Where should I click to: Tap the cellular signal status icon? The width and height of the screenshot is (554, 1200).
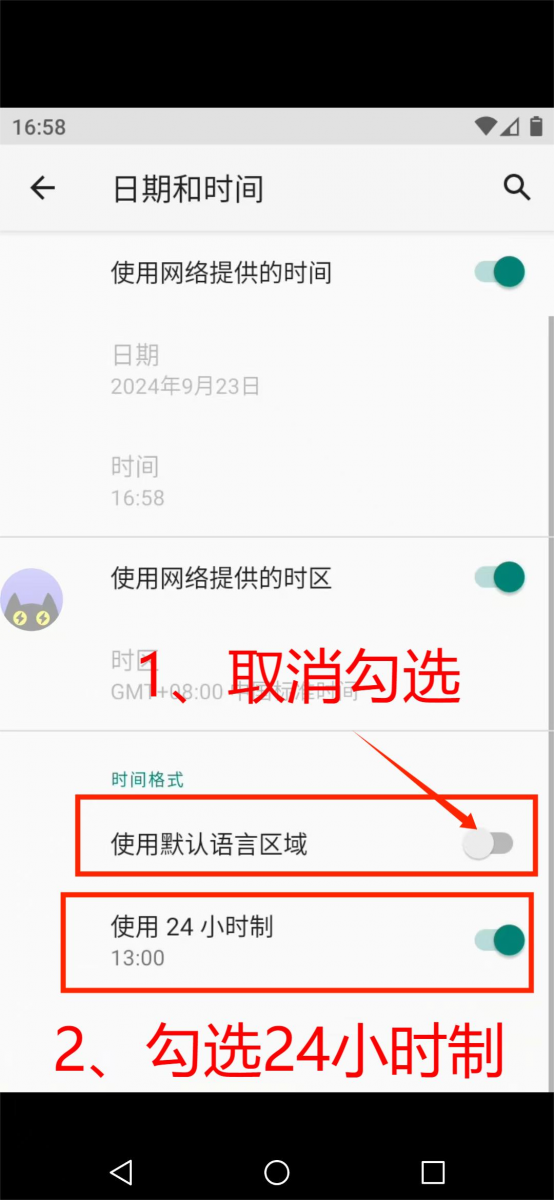click(511, 126)
